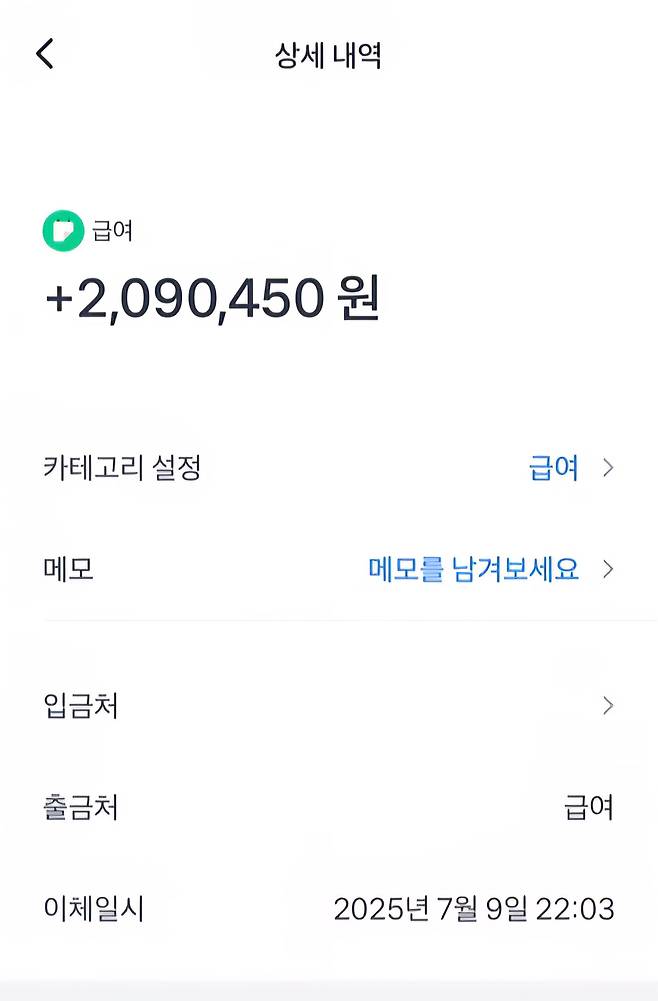Tap the back arrow to return
The height and width of the screenshot is (1001, 658).
[44, 54]
